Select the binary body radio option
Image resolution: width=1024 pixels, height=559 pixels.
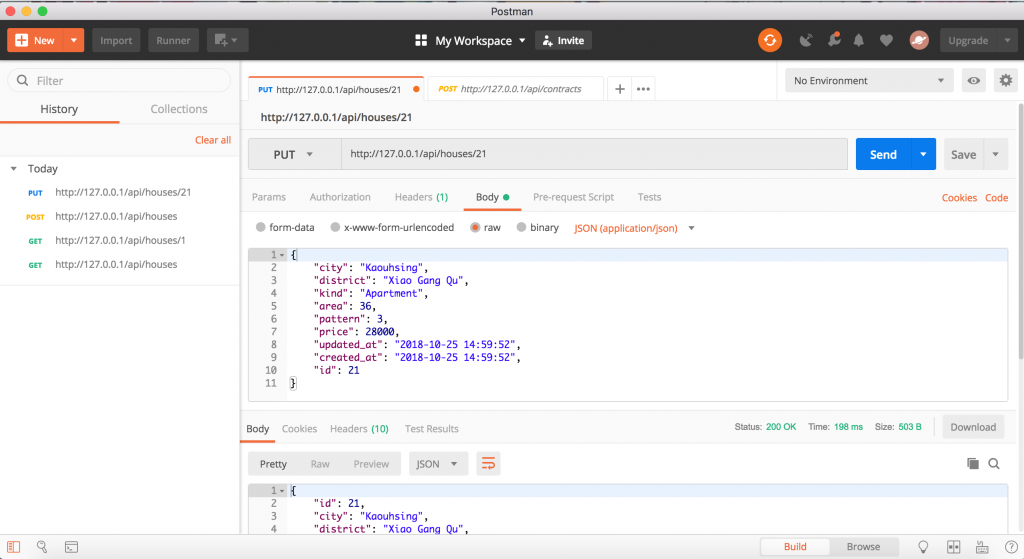[x=521, y=227]
